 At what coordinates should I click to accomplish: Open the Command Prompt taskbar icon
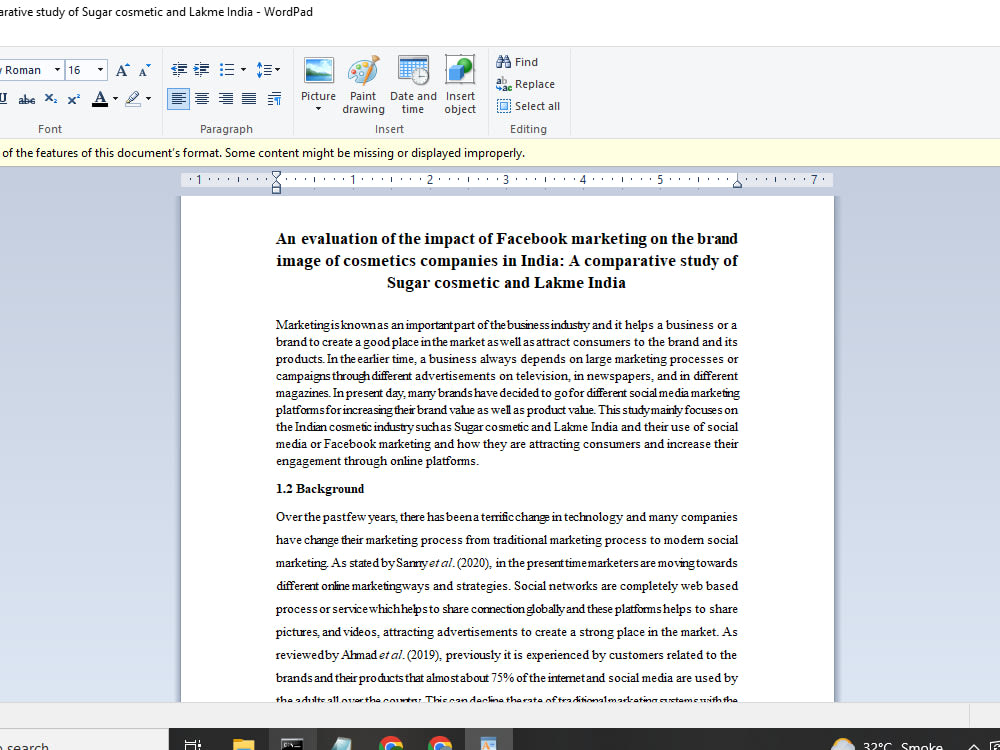[x=293, y=744]
